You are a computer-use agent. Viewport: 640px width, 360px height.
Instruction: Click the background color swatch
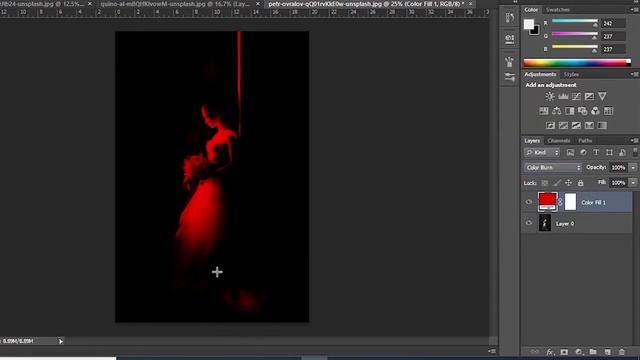[535, 31]
